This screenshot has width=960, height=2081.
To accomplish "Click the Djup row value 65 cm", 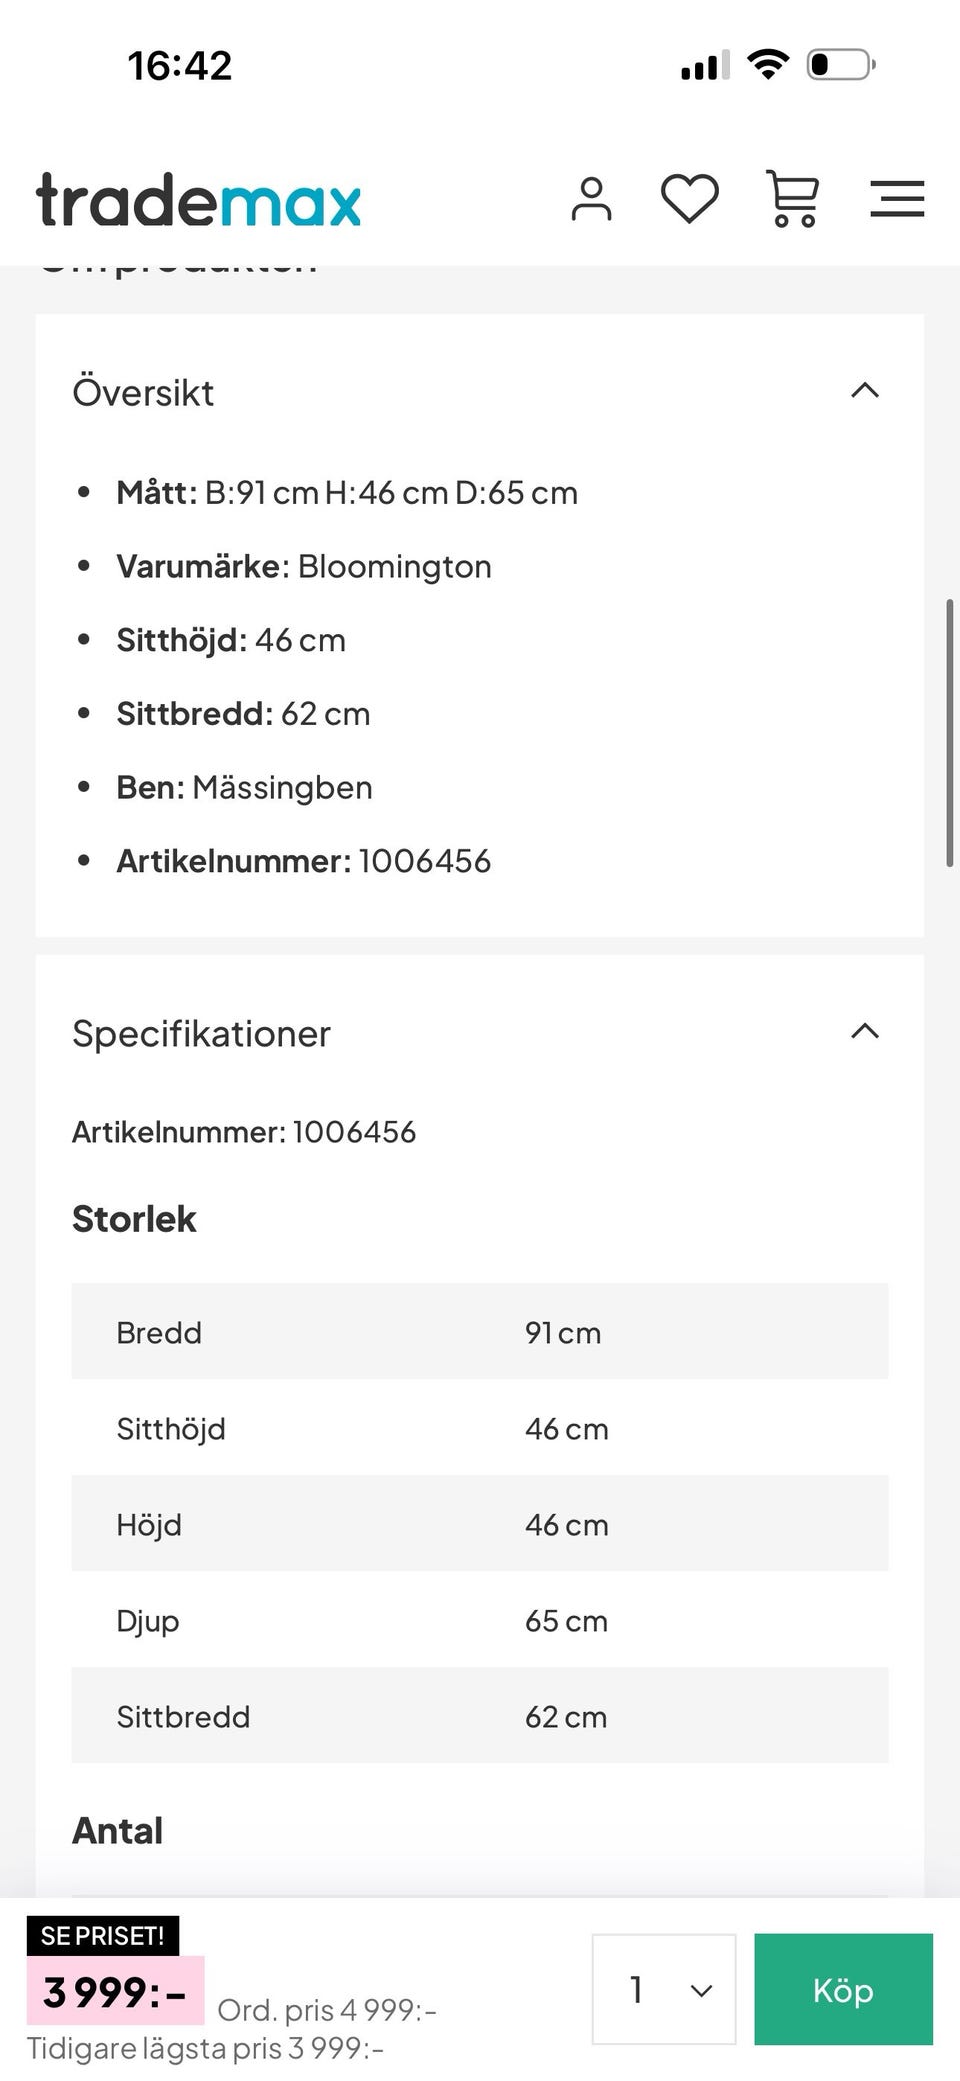I will point(566,1620).
